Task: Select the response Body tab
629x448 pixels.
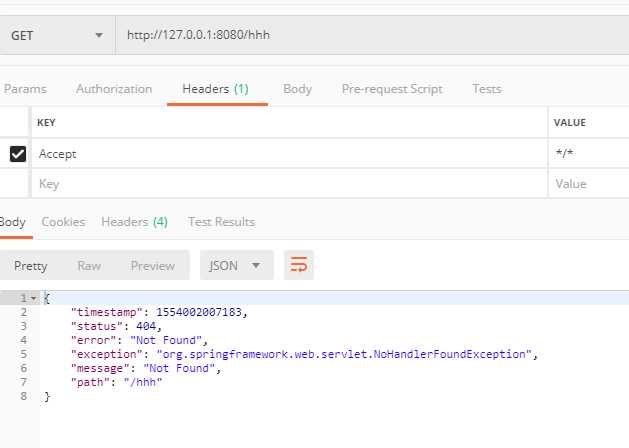Action: click(x=13, y=222)
